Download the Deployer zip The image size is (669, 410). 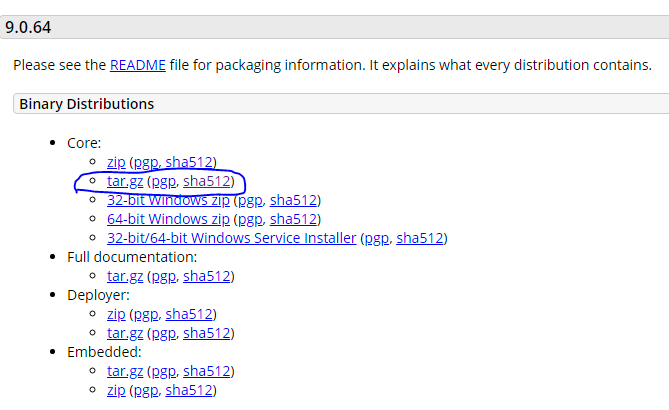click(x=116, y=314)
